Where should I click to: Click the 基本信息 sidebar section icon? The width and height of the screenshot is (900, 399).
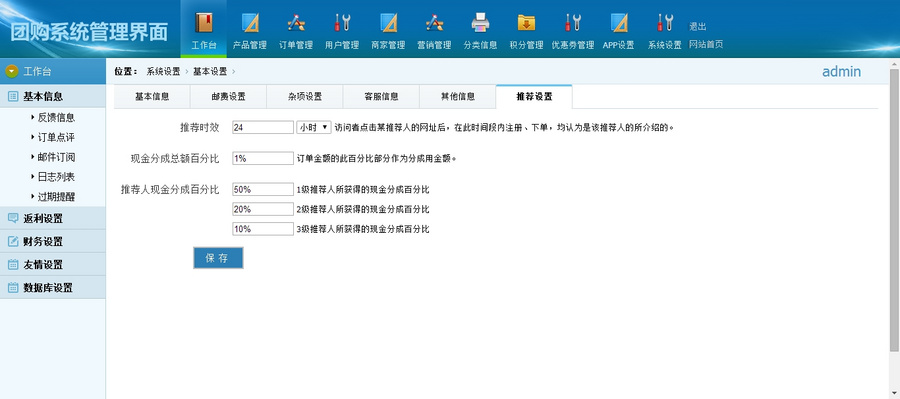tap(13, 96)
